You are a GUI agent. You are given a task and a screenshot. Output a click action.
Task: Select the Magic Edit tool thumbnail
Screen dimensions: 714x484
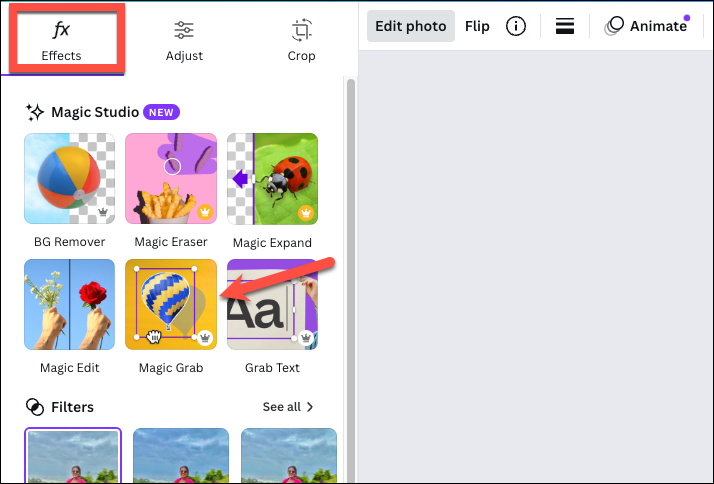(70, 304)
